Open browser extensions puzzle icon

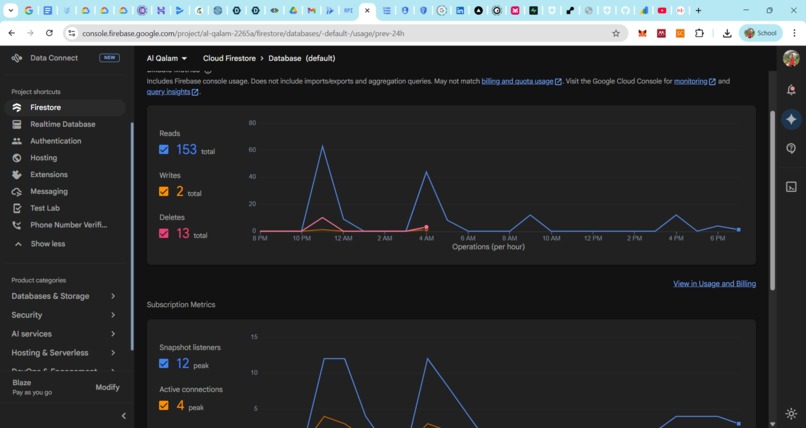point(699,33)
